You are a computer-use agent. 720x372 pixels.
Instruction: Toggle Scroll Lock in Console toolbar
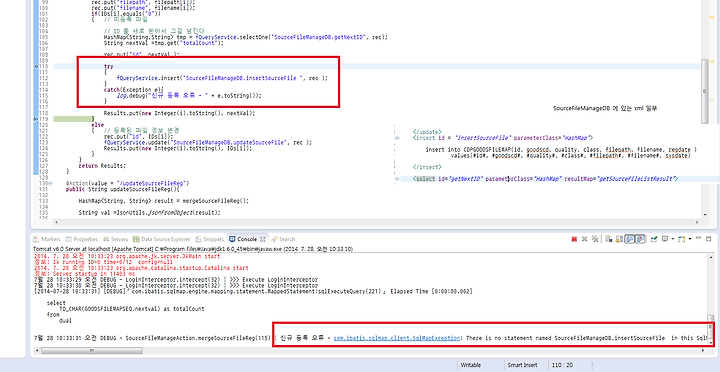tap(619, 239)
